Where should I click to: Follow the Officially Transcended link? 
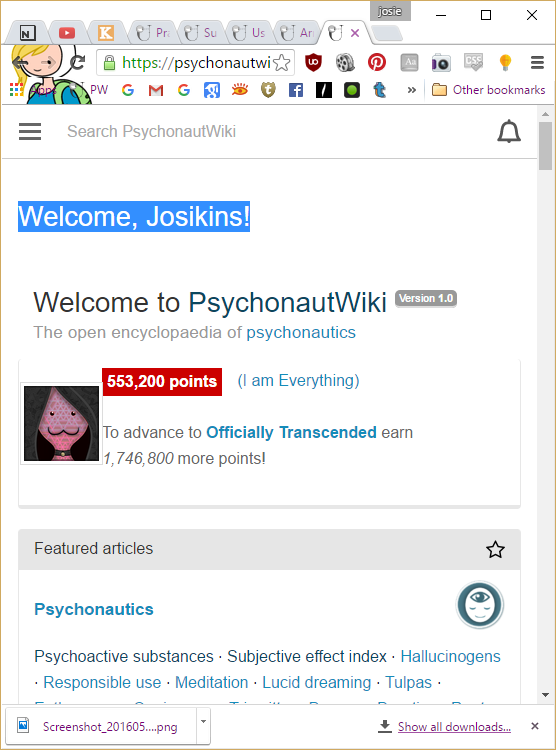(291, 432)
